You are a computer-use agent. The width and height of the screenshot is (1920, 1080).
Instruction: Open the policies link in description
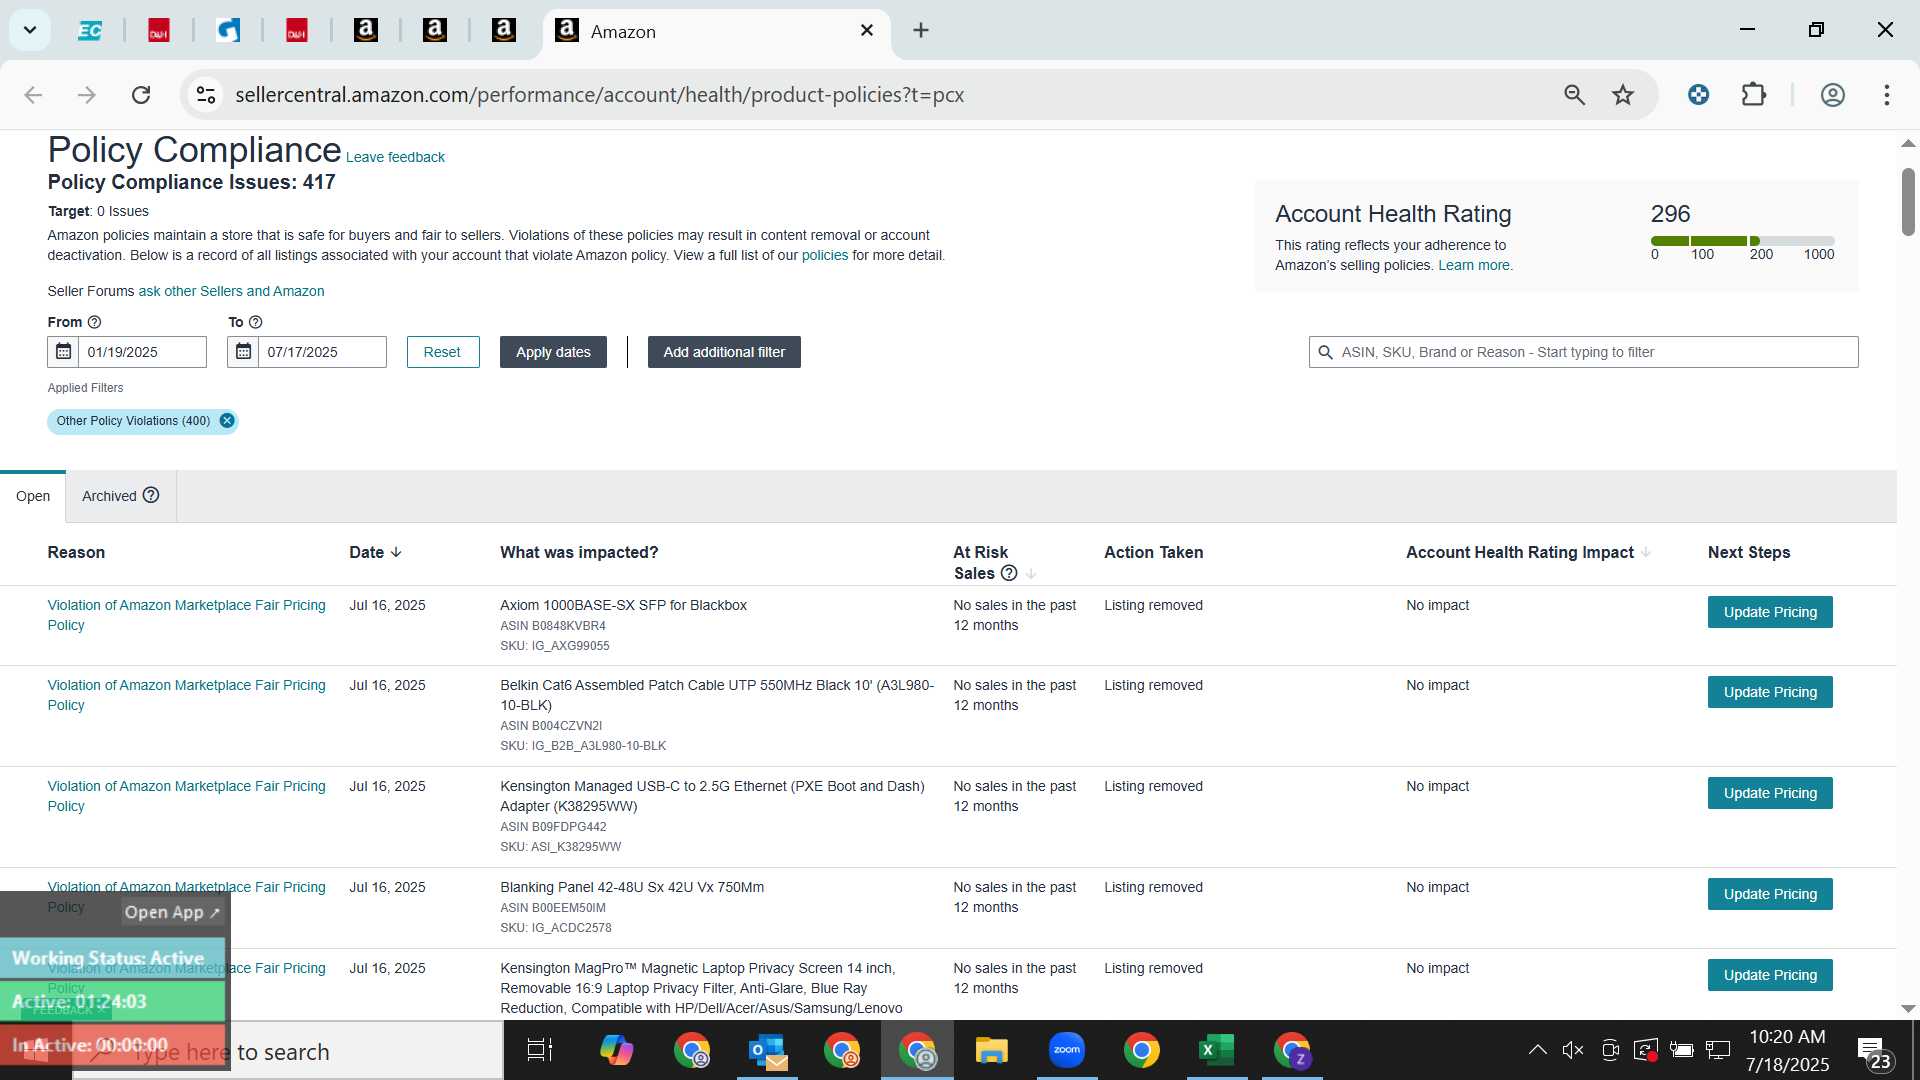coord(824,255)
